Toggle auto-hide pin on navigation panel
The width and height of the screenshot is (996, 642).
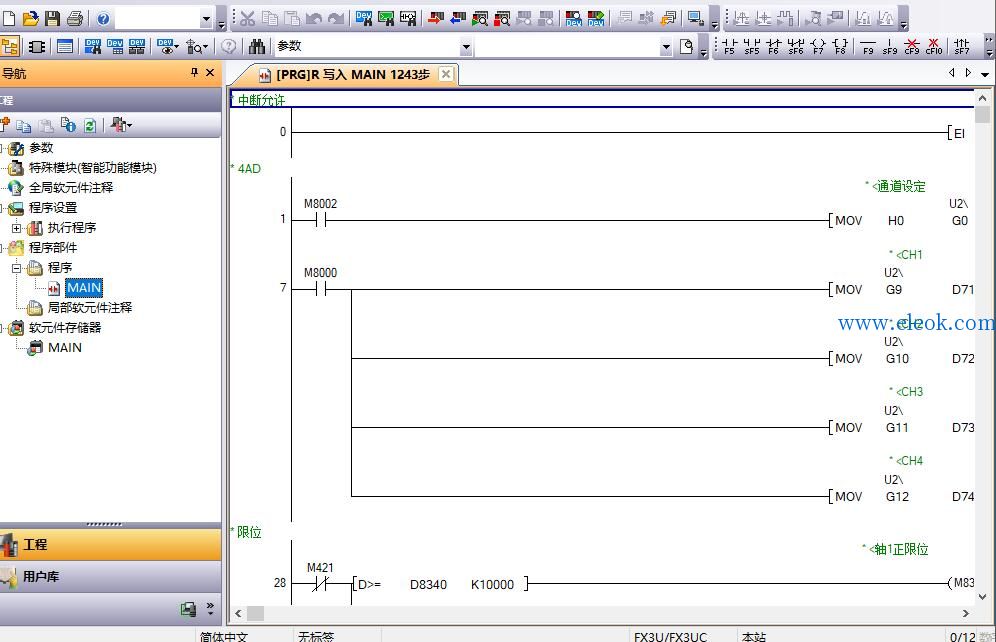(x=194, y=73)
